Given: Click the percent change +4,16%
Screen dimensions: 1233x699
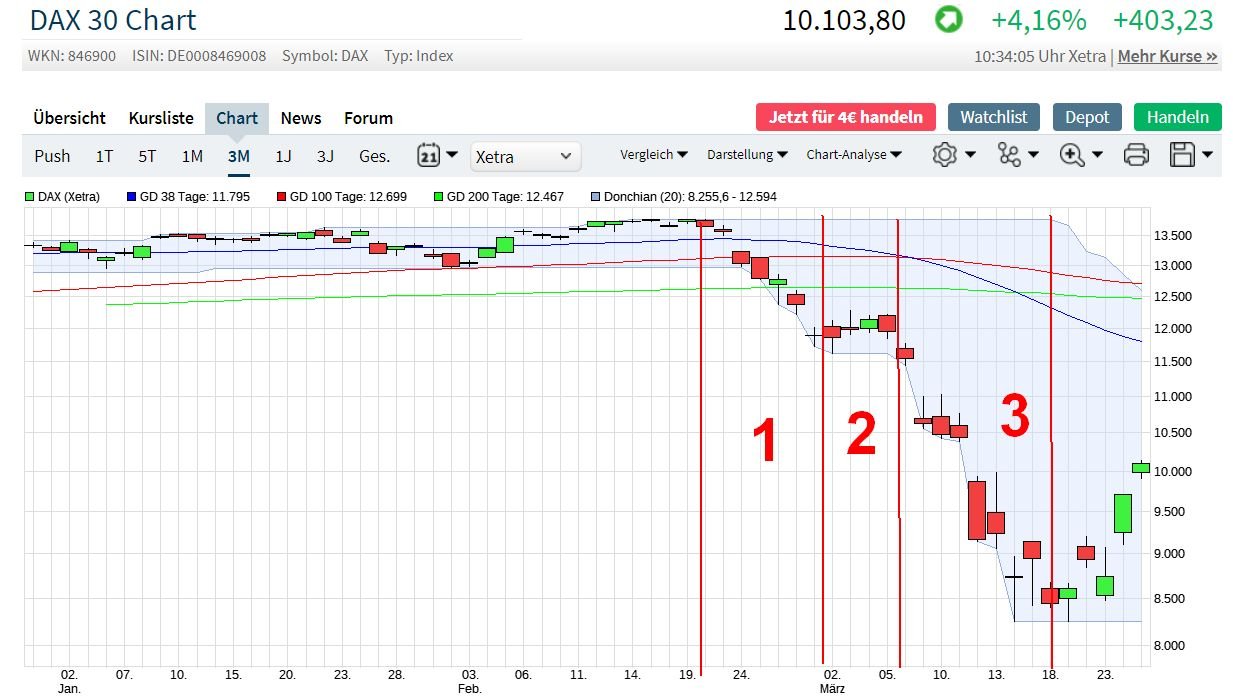Looking at the screenshot, I should coord(1038,20).
